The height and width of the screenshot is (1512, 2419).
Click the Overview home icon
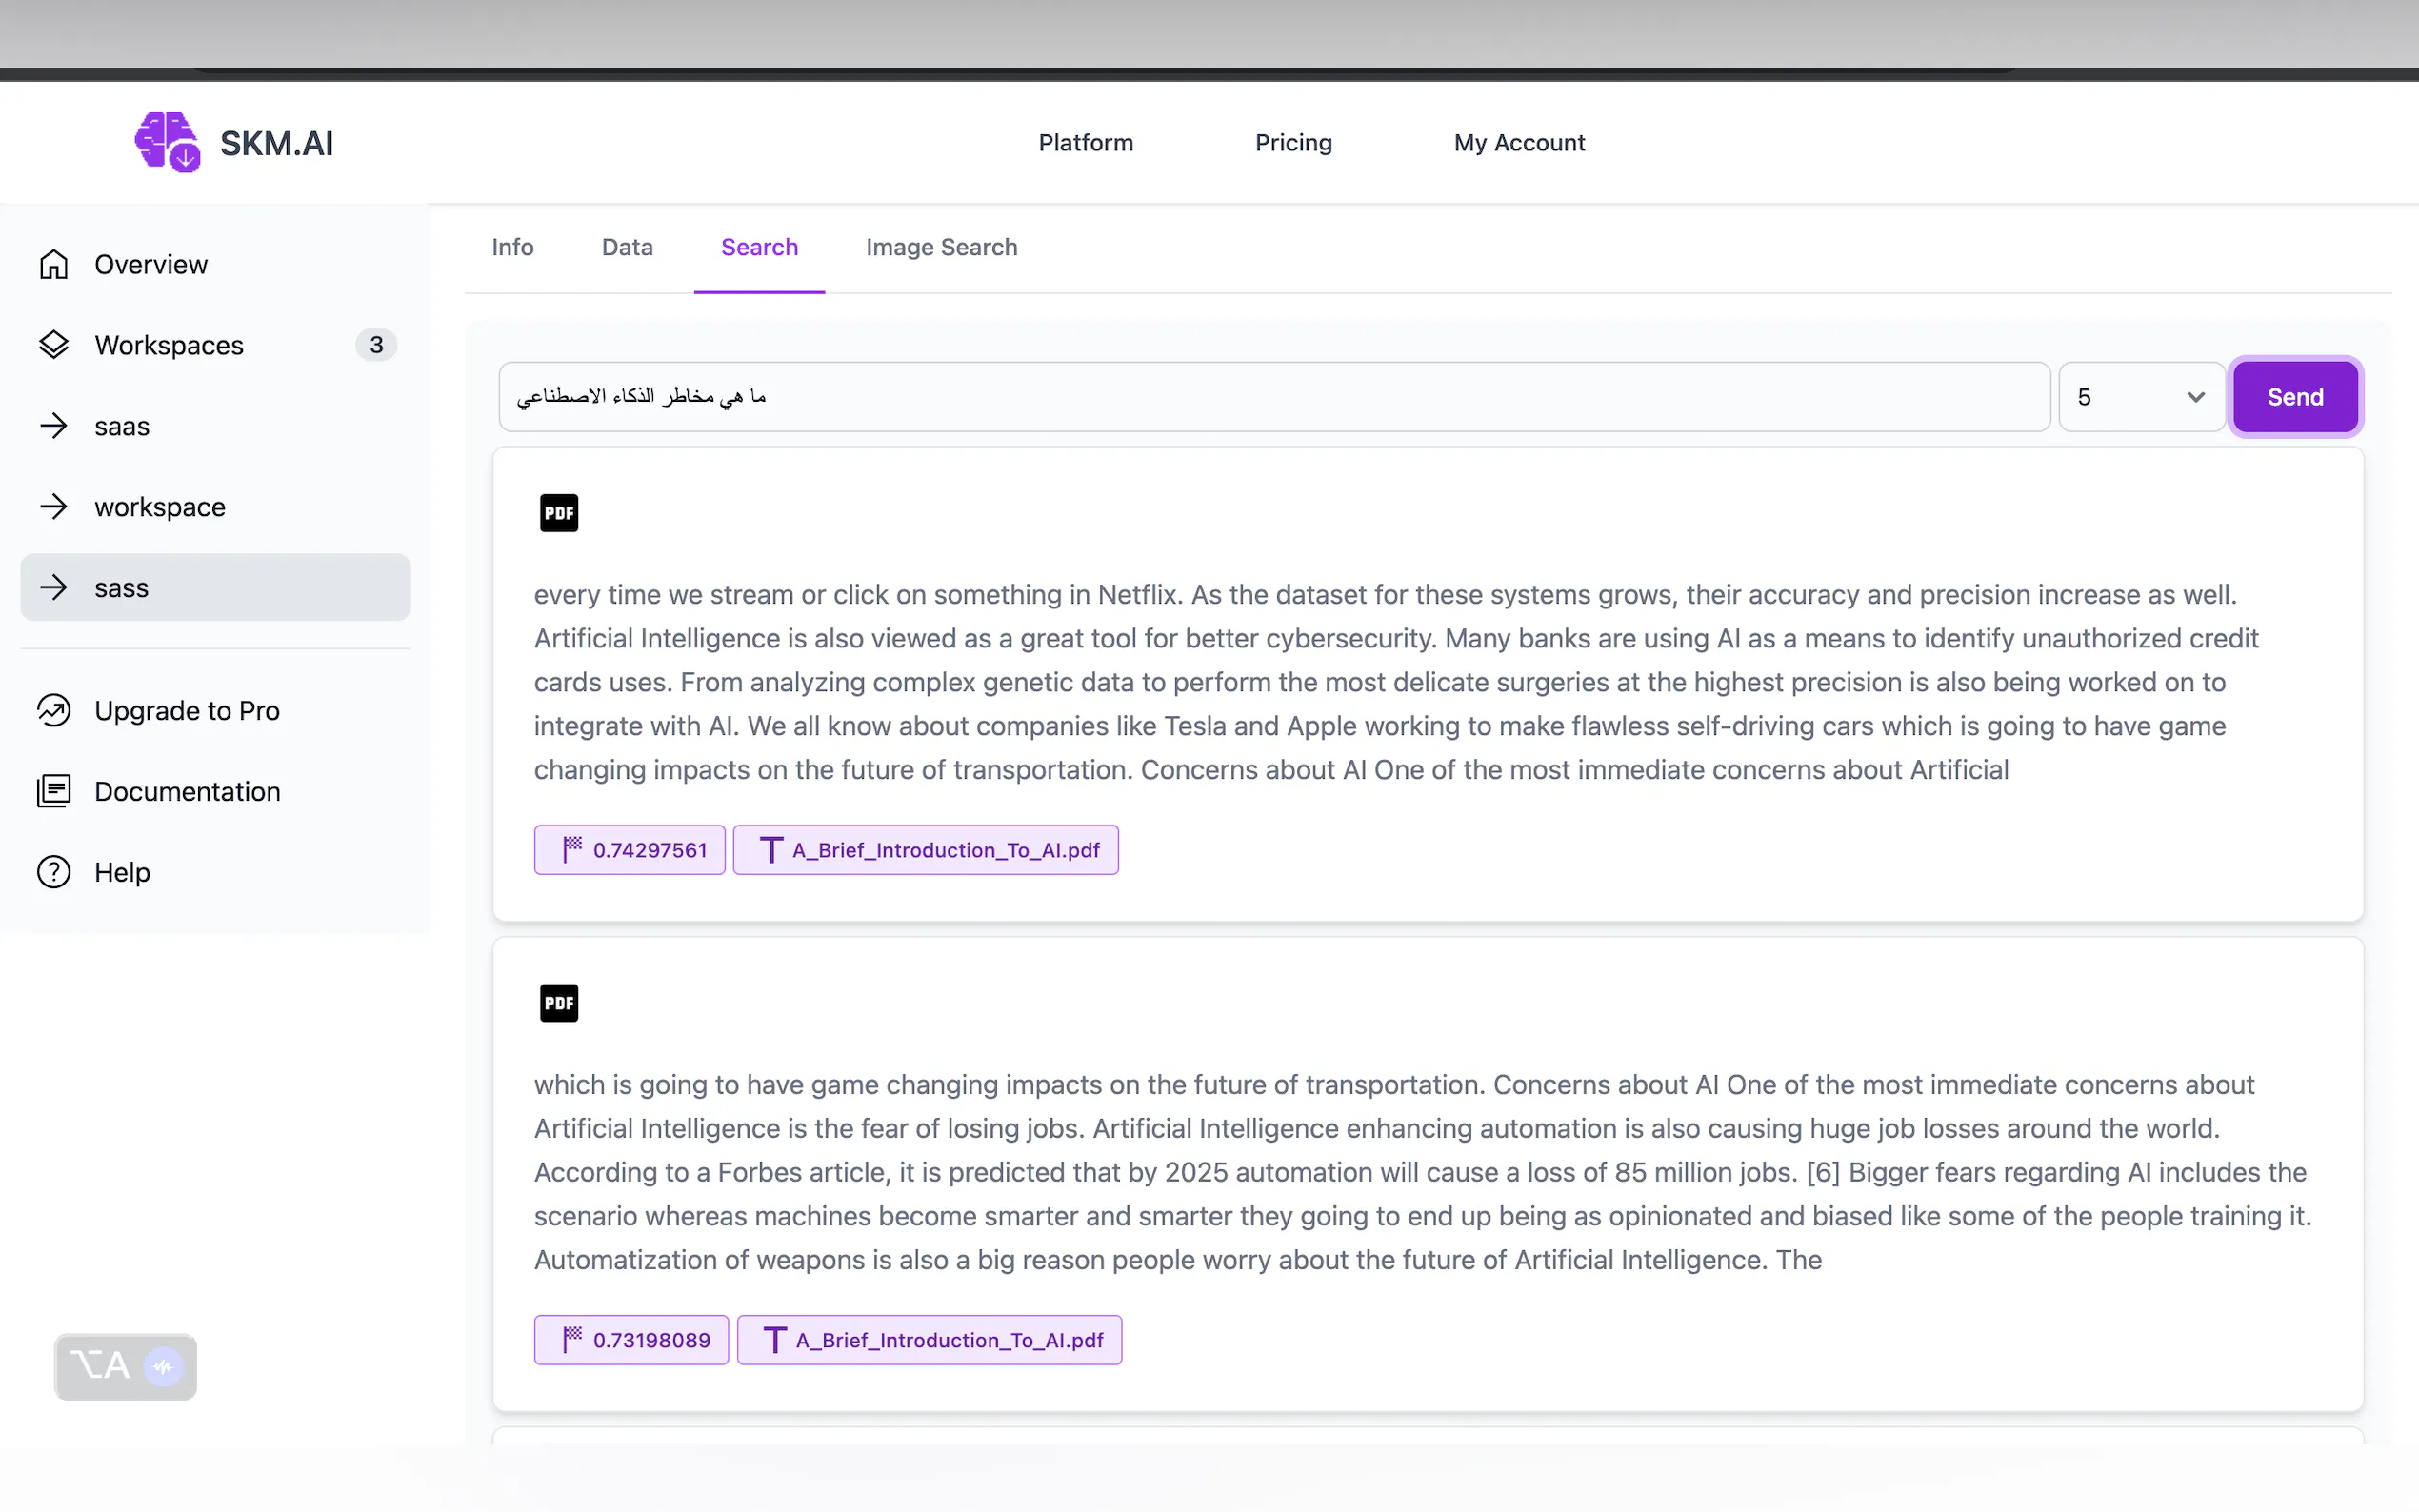(54, 264)
